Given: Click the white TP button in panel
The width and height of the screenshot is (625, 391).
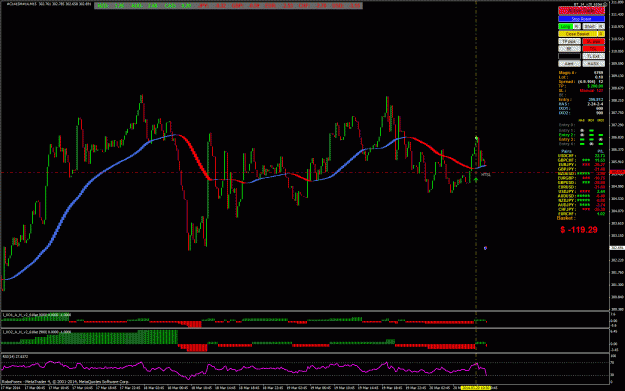Looking at the screenshot, I should coord(569,41).
